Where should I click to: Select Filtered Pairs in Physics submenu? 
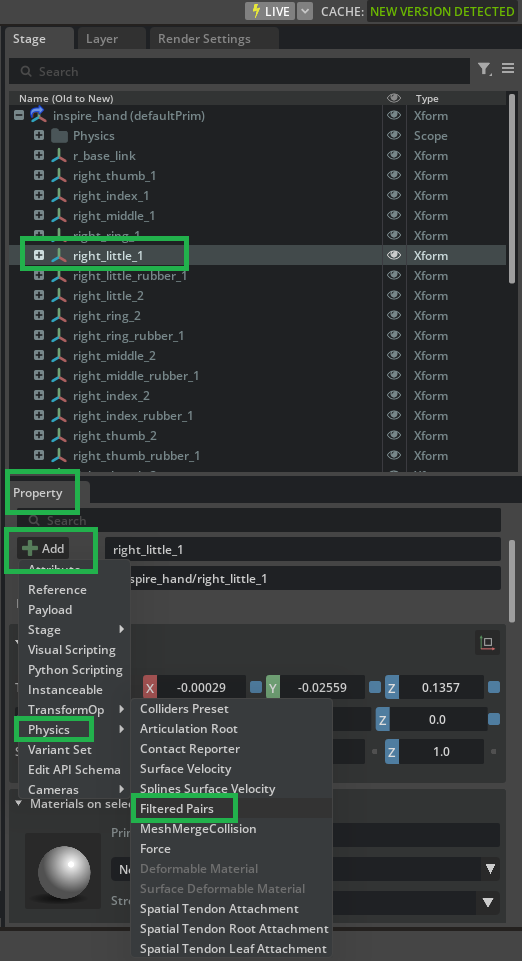pos(176,808)
